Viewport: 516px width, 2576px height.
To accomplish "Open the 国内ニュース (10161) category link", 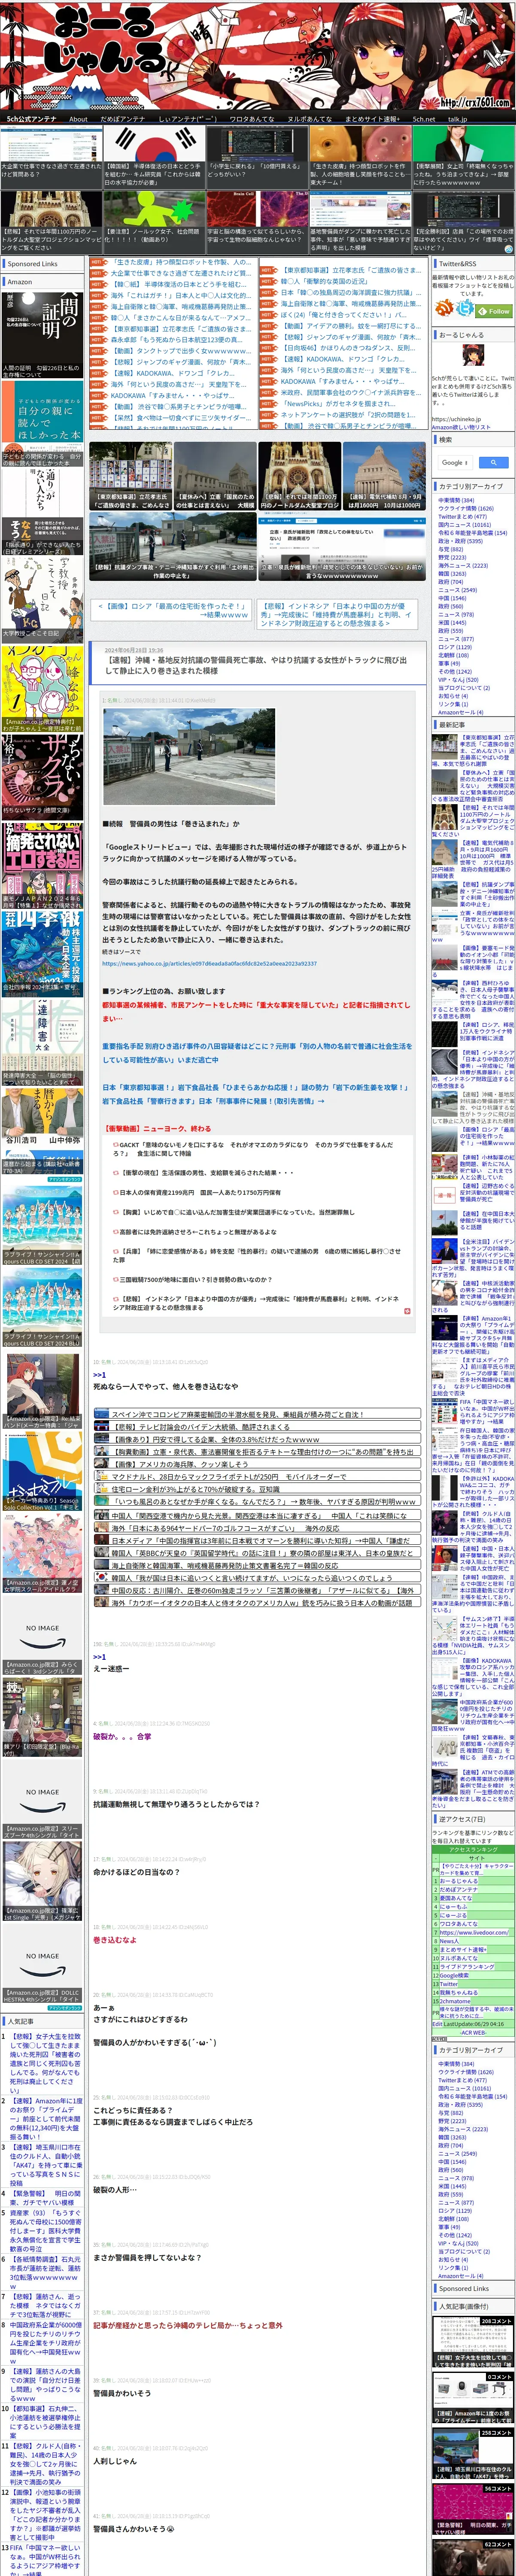I will coord(465,525).
